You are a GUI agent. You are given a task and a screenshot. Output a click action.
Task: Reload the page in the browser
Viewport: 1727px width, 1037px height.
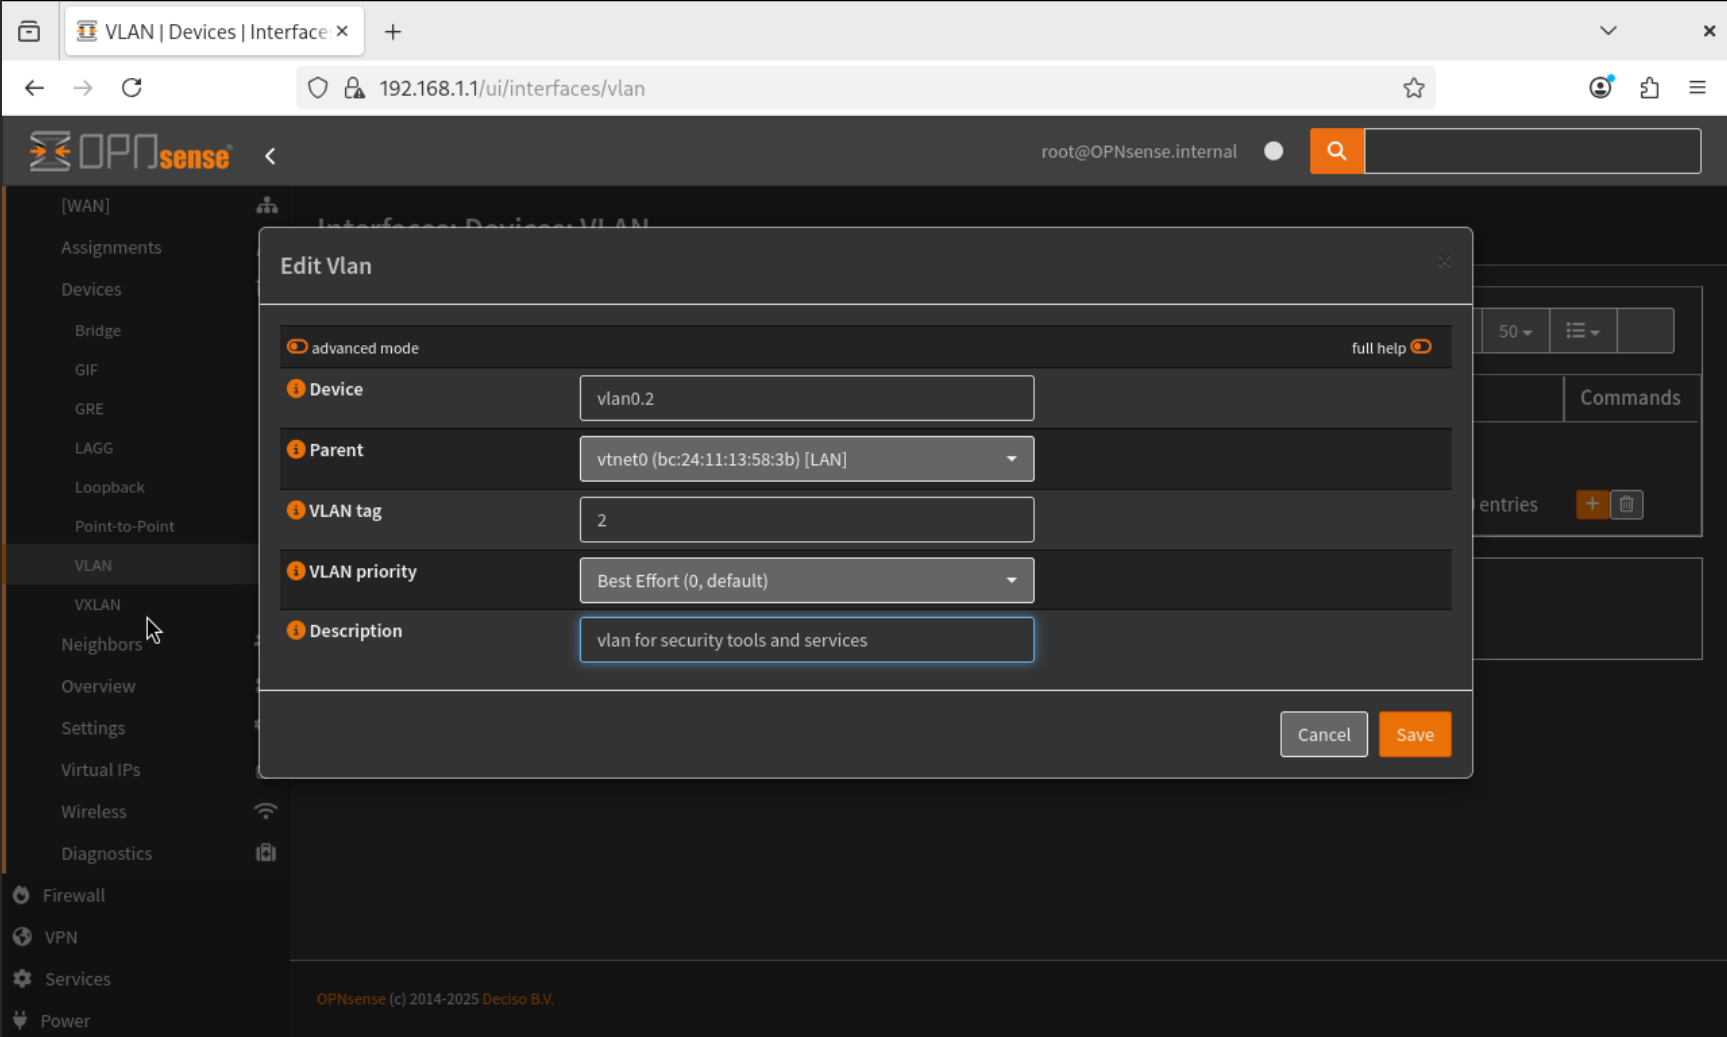click(x=132, y=88)
